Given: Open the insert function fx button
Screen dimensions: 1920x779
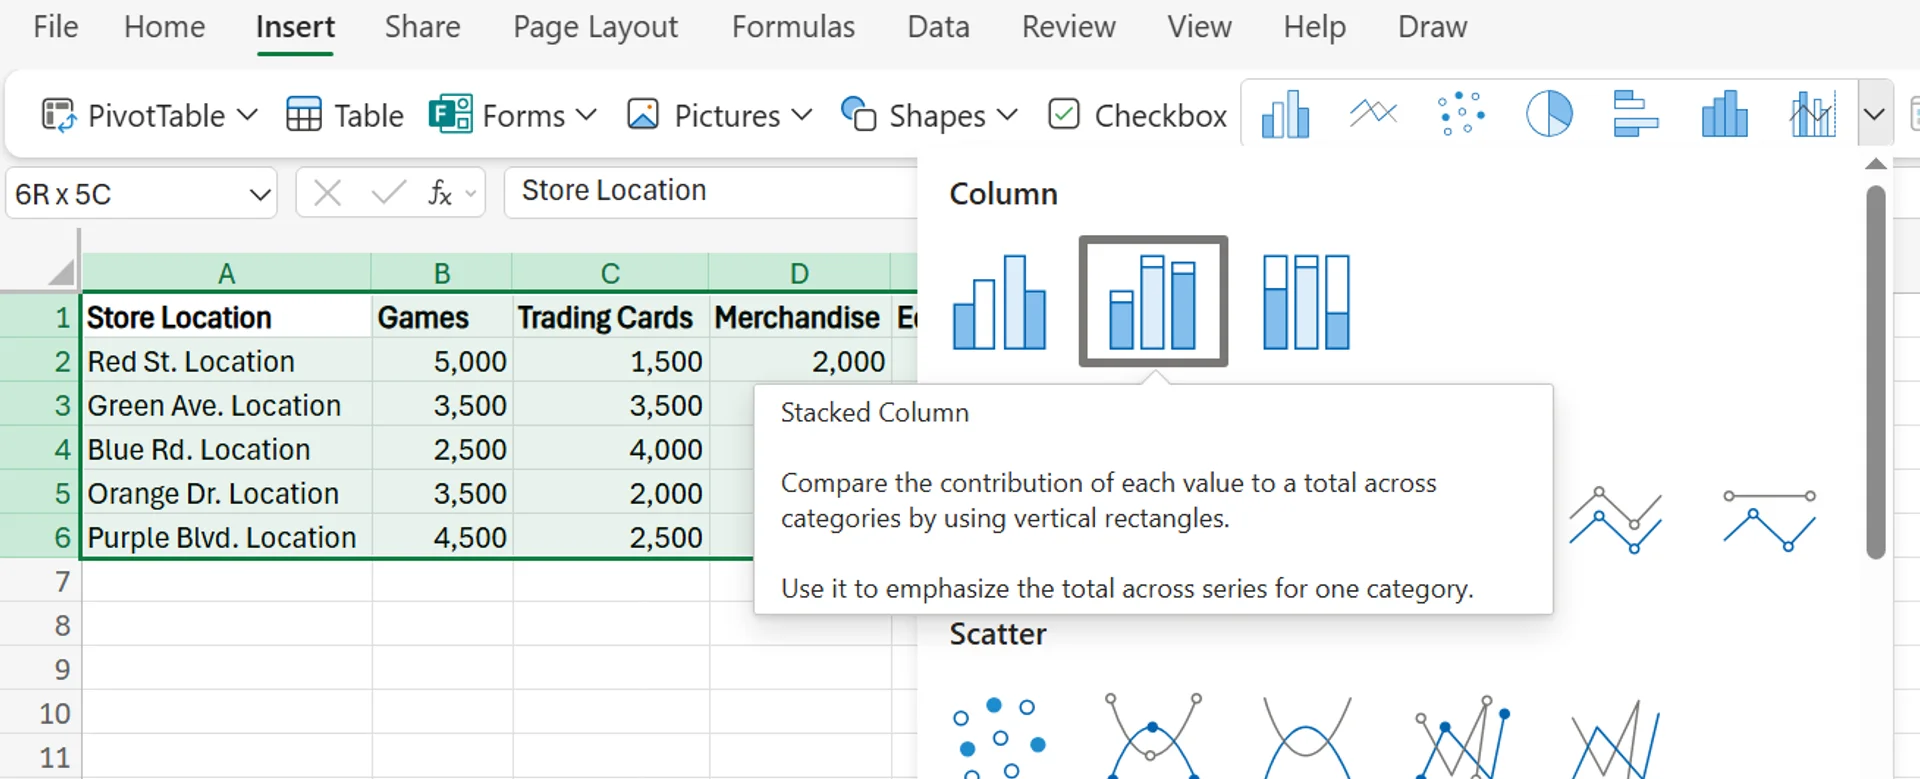Looking at the screenshot, I should 440,192.
